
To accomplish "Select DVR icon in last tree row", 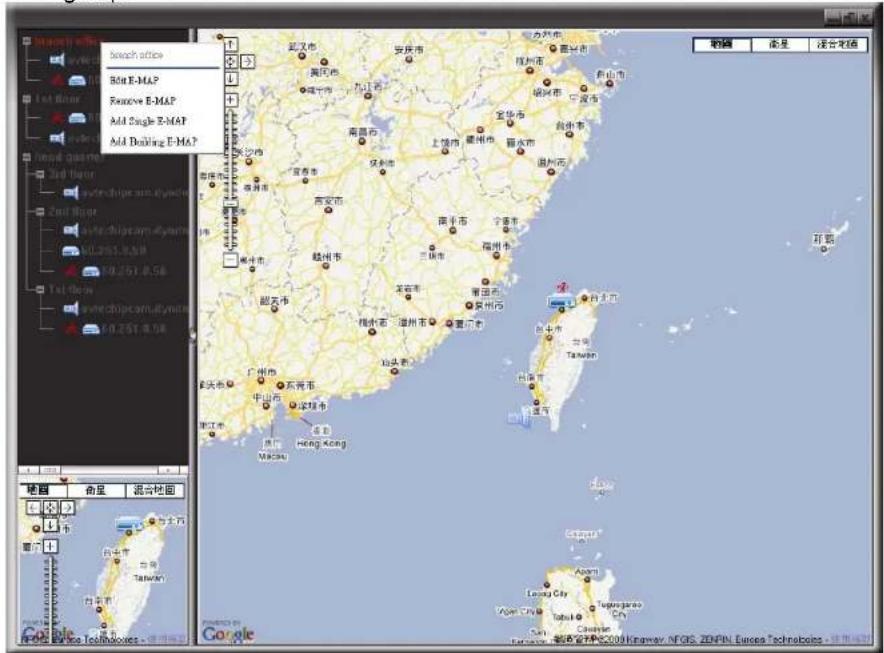I will point(91,329).
